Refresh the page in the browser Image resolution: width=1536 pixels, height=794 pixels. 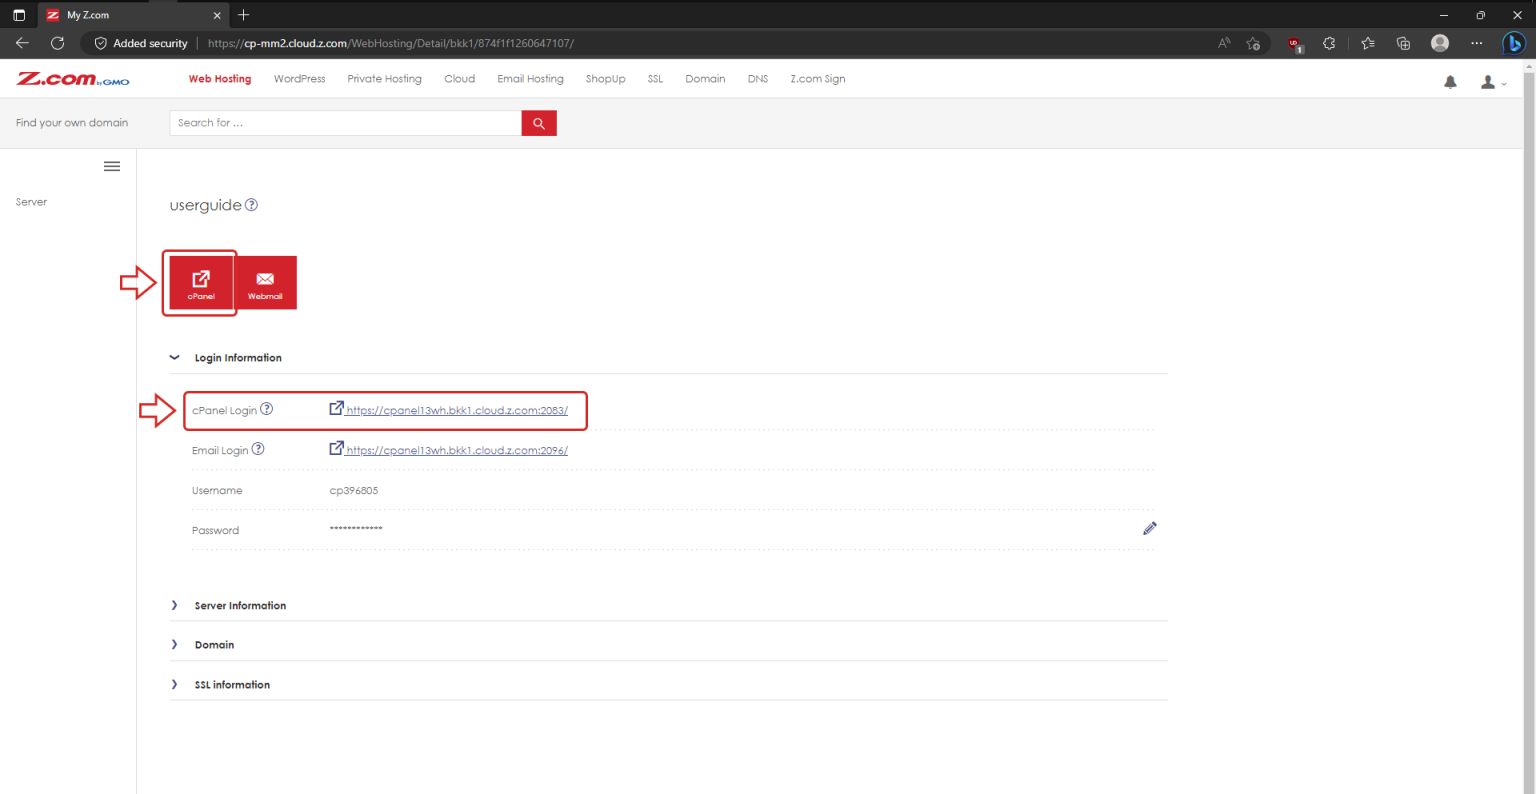(x=57, y=43)
